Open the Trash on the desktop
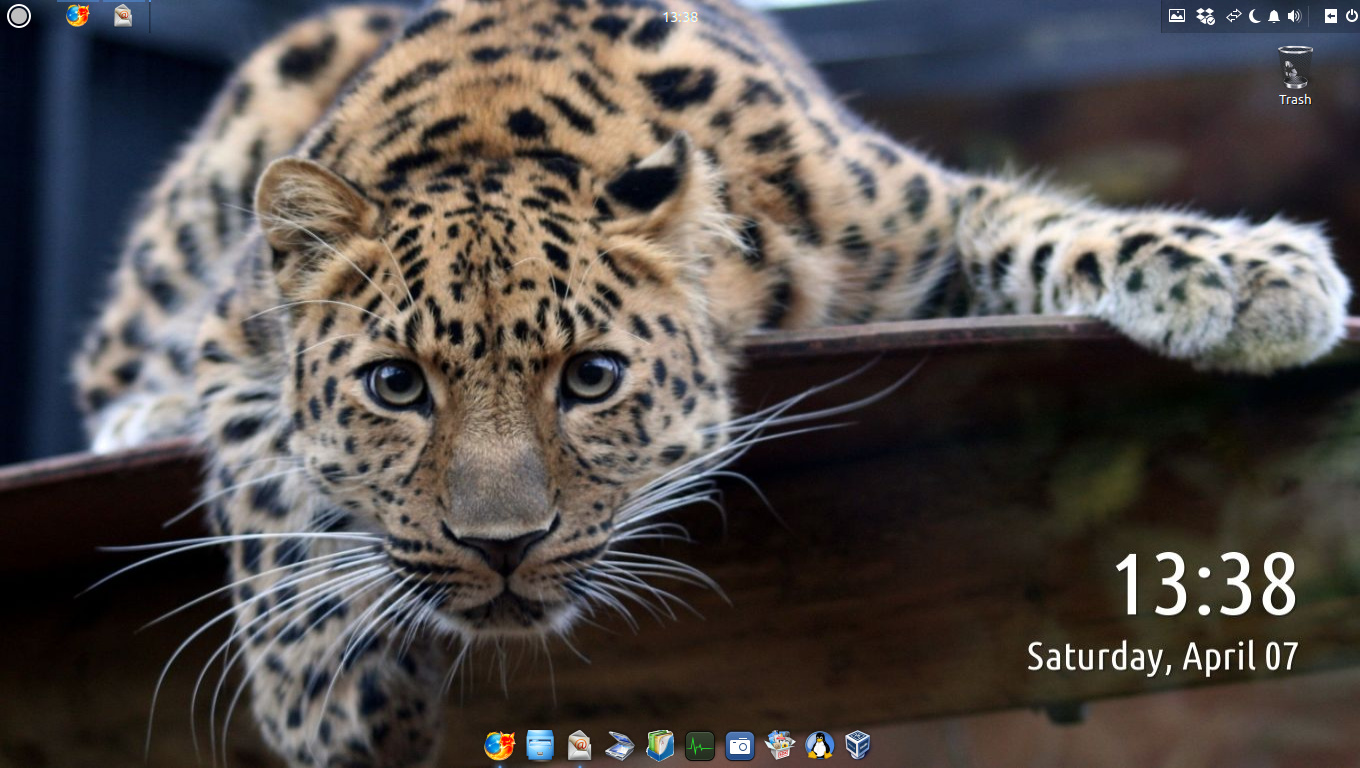The width and height of the screenshot is (1360, 768). click(x=1293, y=70)
